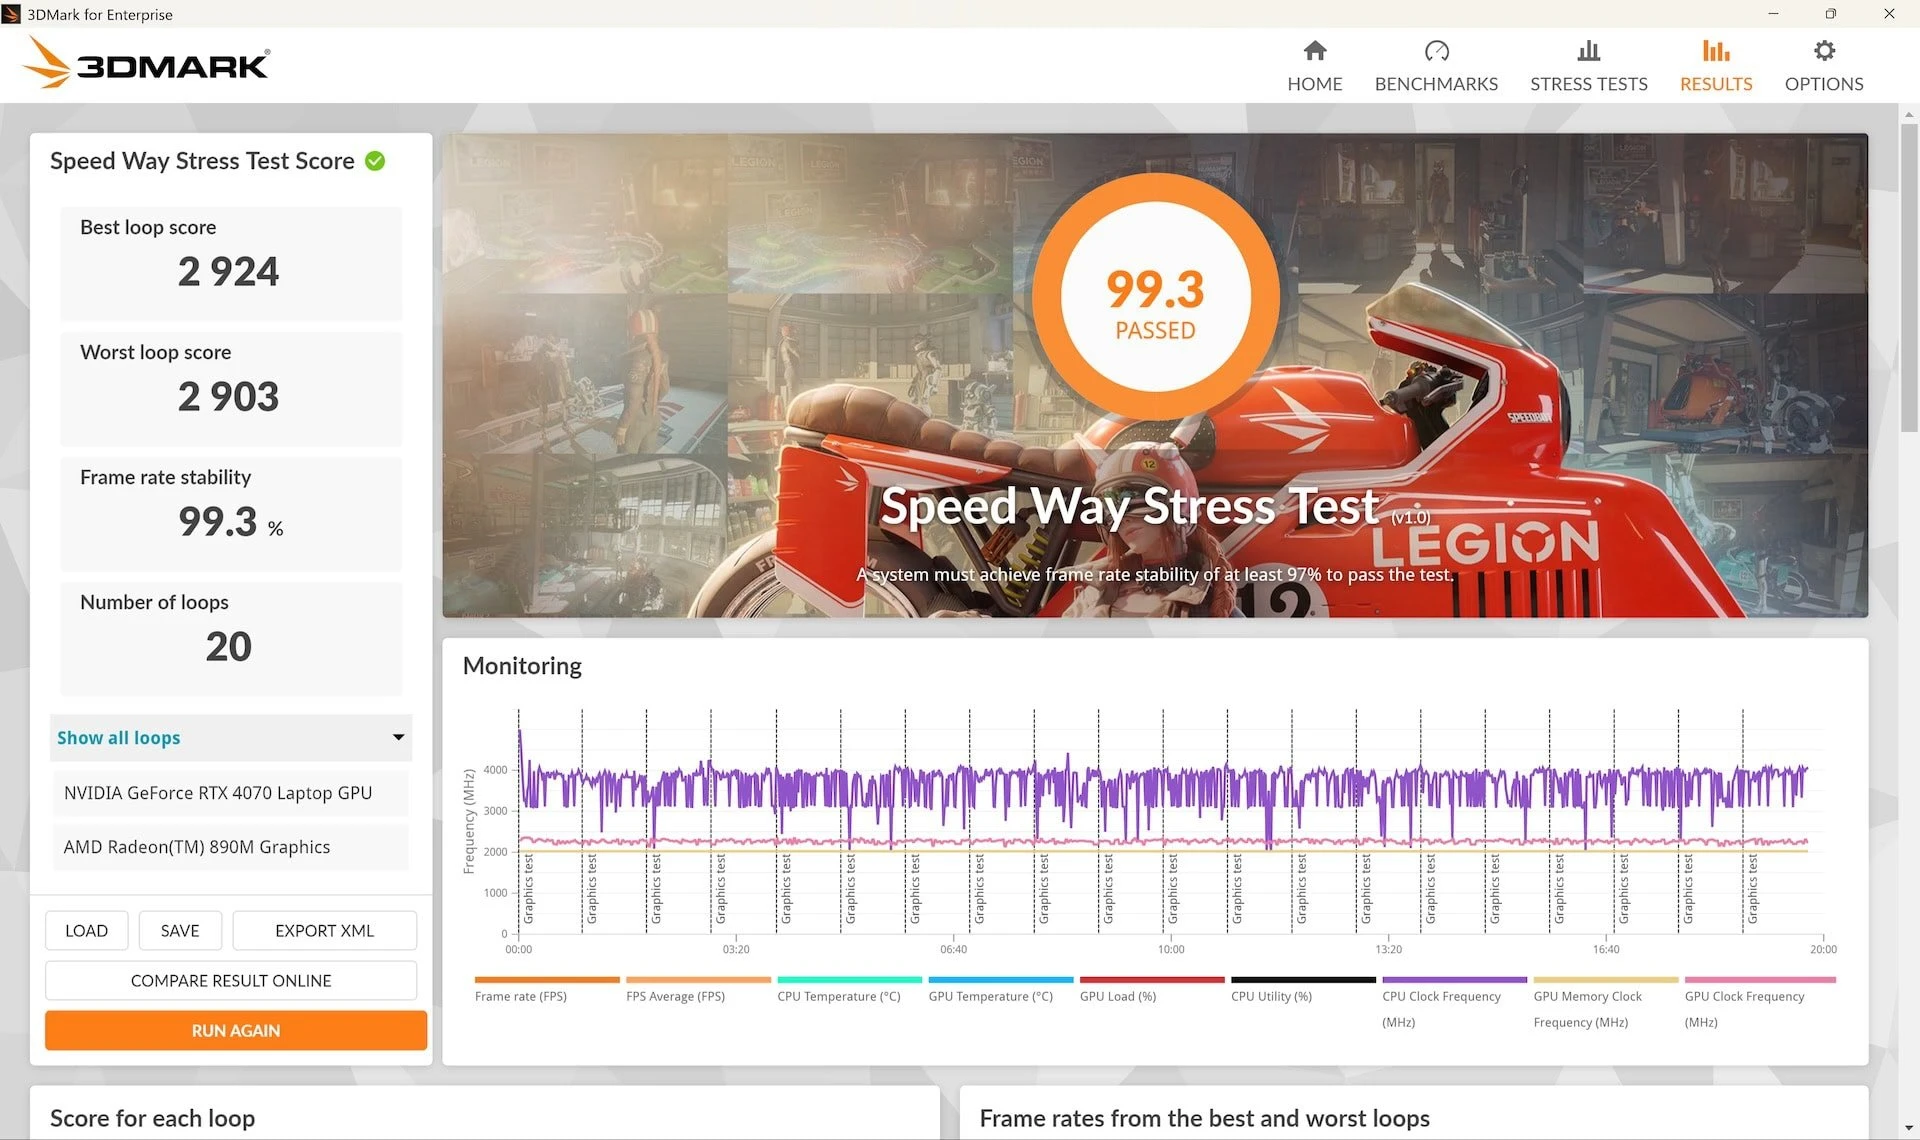This screenshot has height=1140, width=1920.
Task: Click the worst loop score 2 903
Action: pyautogui.click(x=229, y=397)
